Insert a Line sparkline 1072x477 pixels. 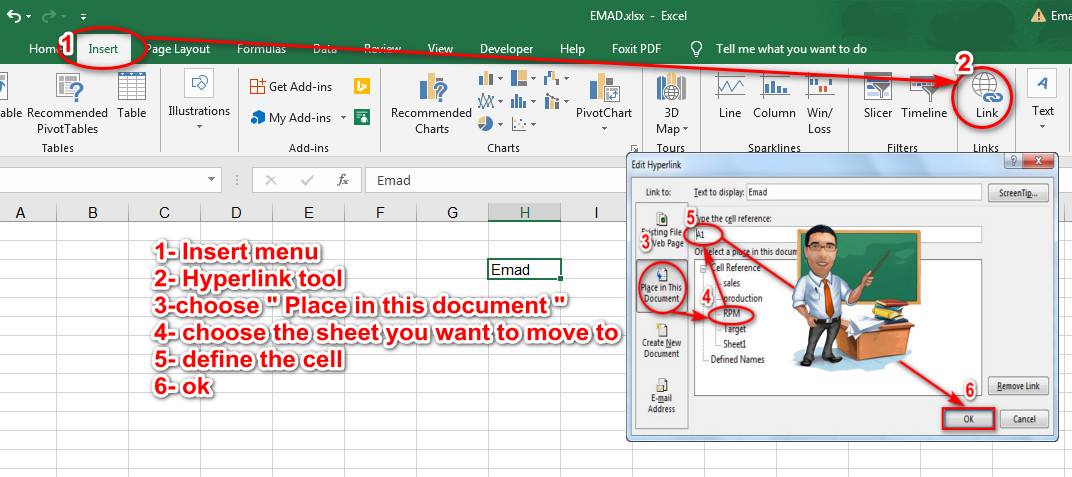729,96
